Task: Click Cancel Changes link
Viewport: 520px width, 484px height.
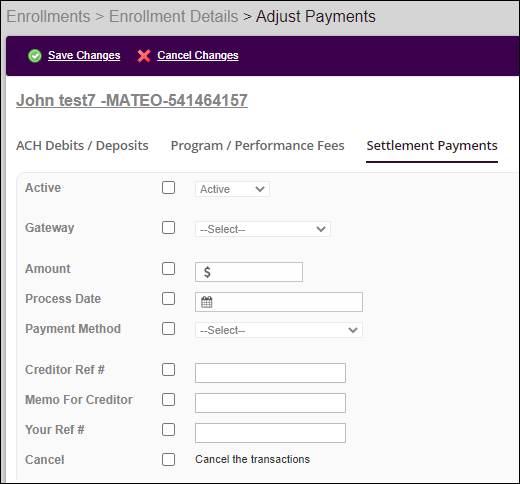Action: pyautogui.click(x=198, y=55)
